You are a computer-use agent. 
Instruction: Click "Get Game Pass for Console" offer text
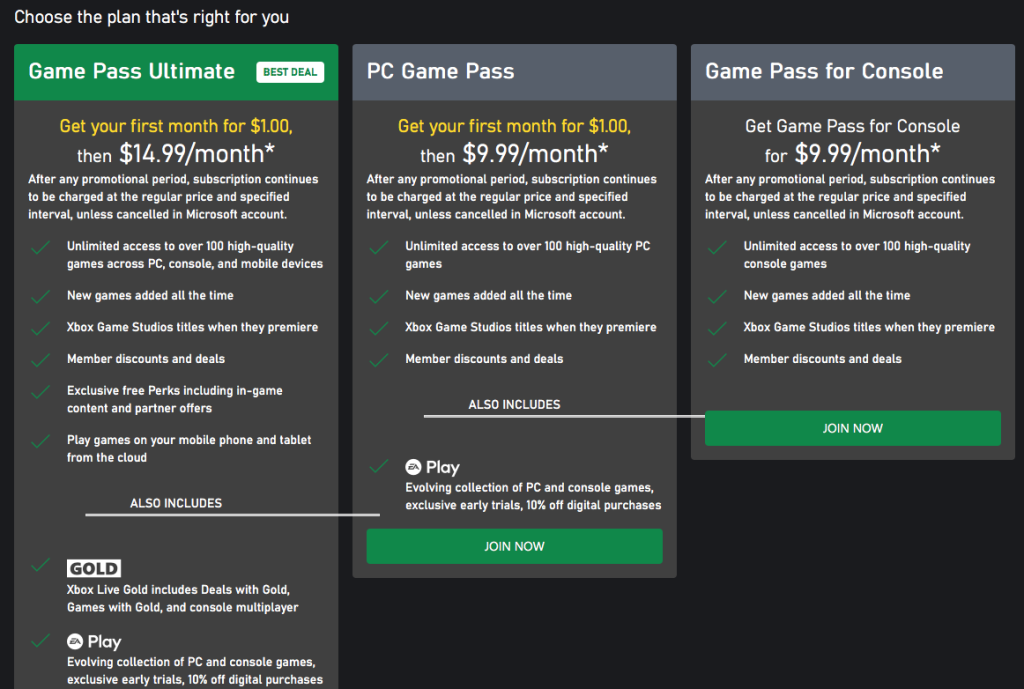pyautogui.click(x=852, y=126)
